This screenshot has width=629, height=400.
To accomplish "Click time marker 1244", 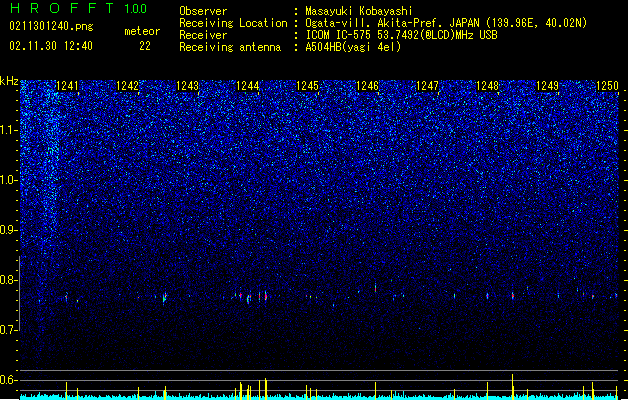I will (248, 86).
